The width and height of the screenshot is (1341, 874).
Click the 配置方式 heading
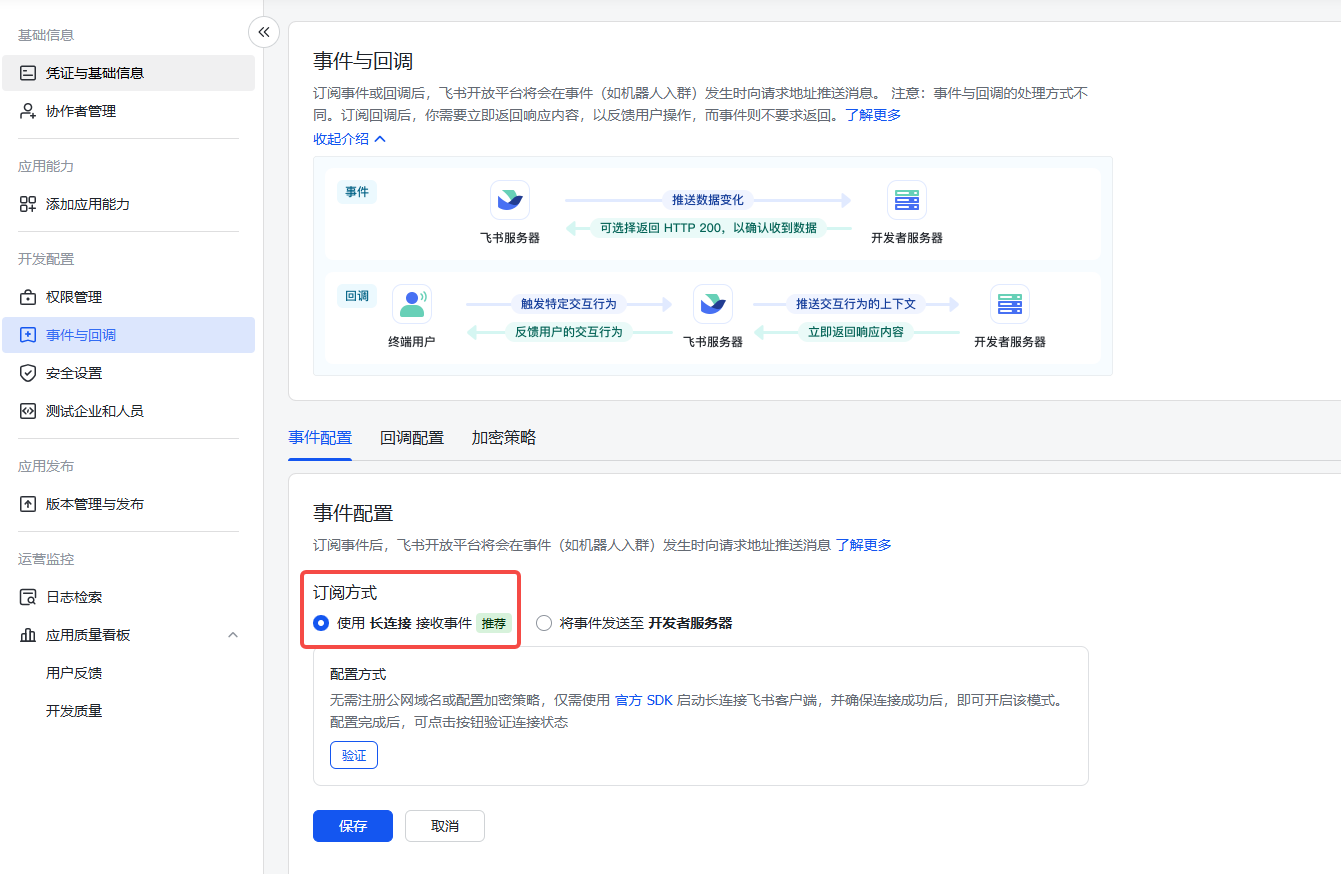pyautogui.click(x=358, y=674)
